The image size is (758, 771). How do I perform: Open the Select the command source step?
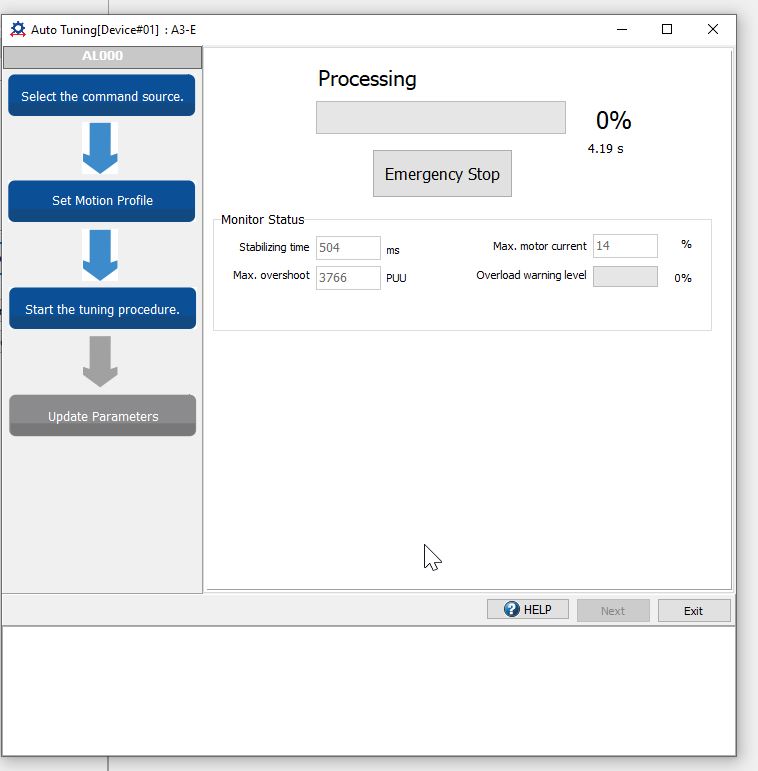point(102,95)
